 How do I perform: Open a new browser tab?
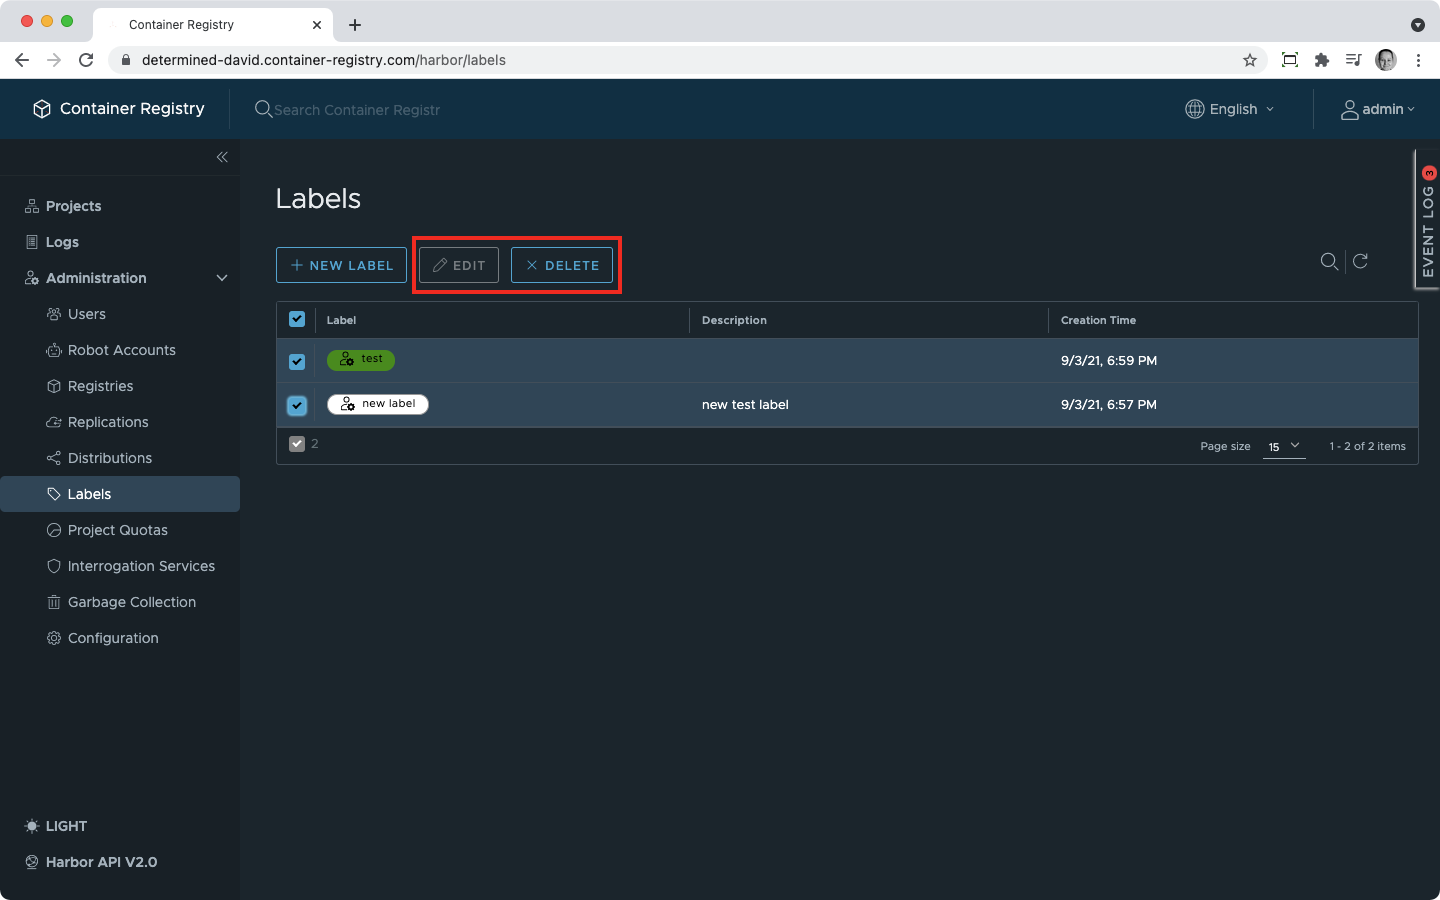coord(355,25)
